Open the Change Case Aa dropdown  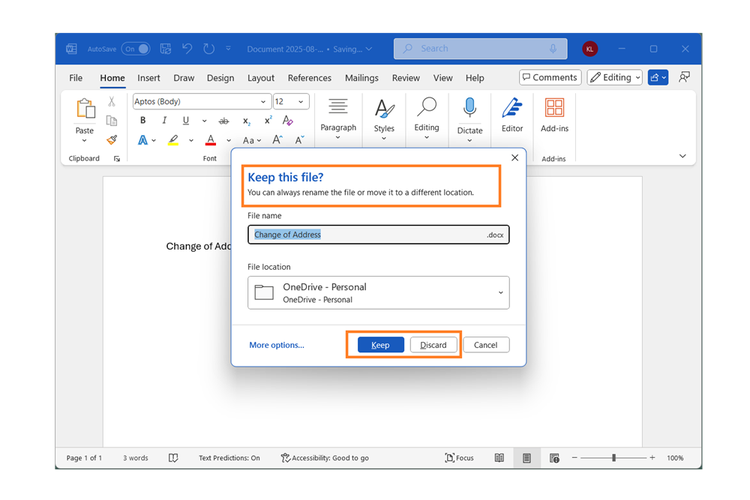[252, 140]
